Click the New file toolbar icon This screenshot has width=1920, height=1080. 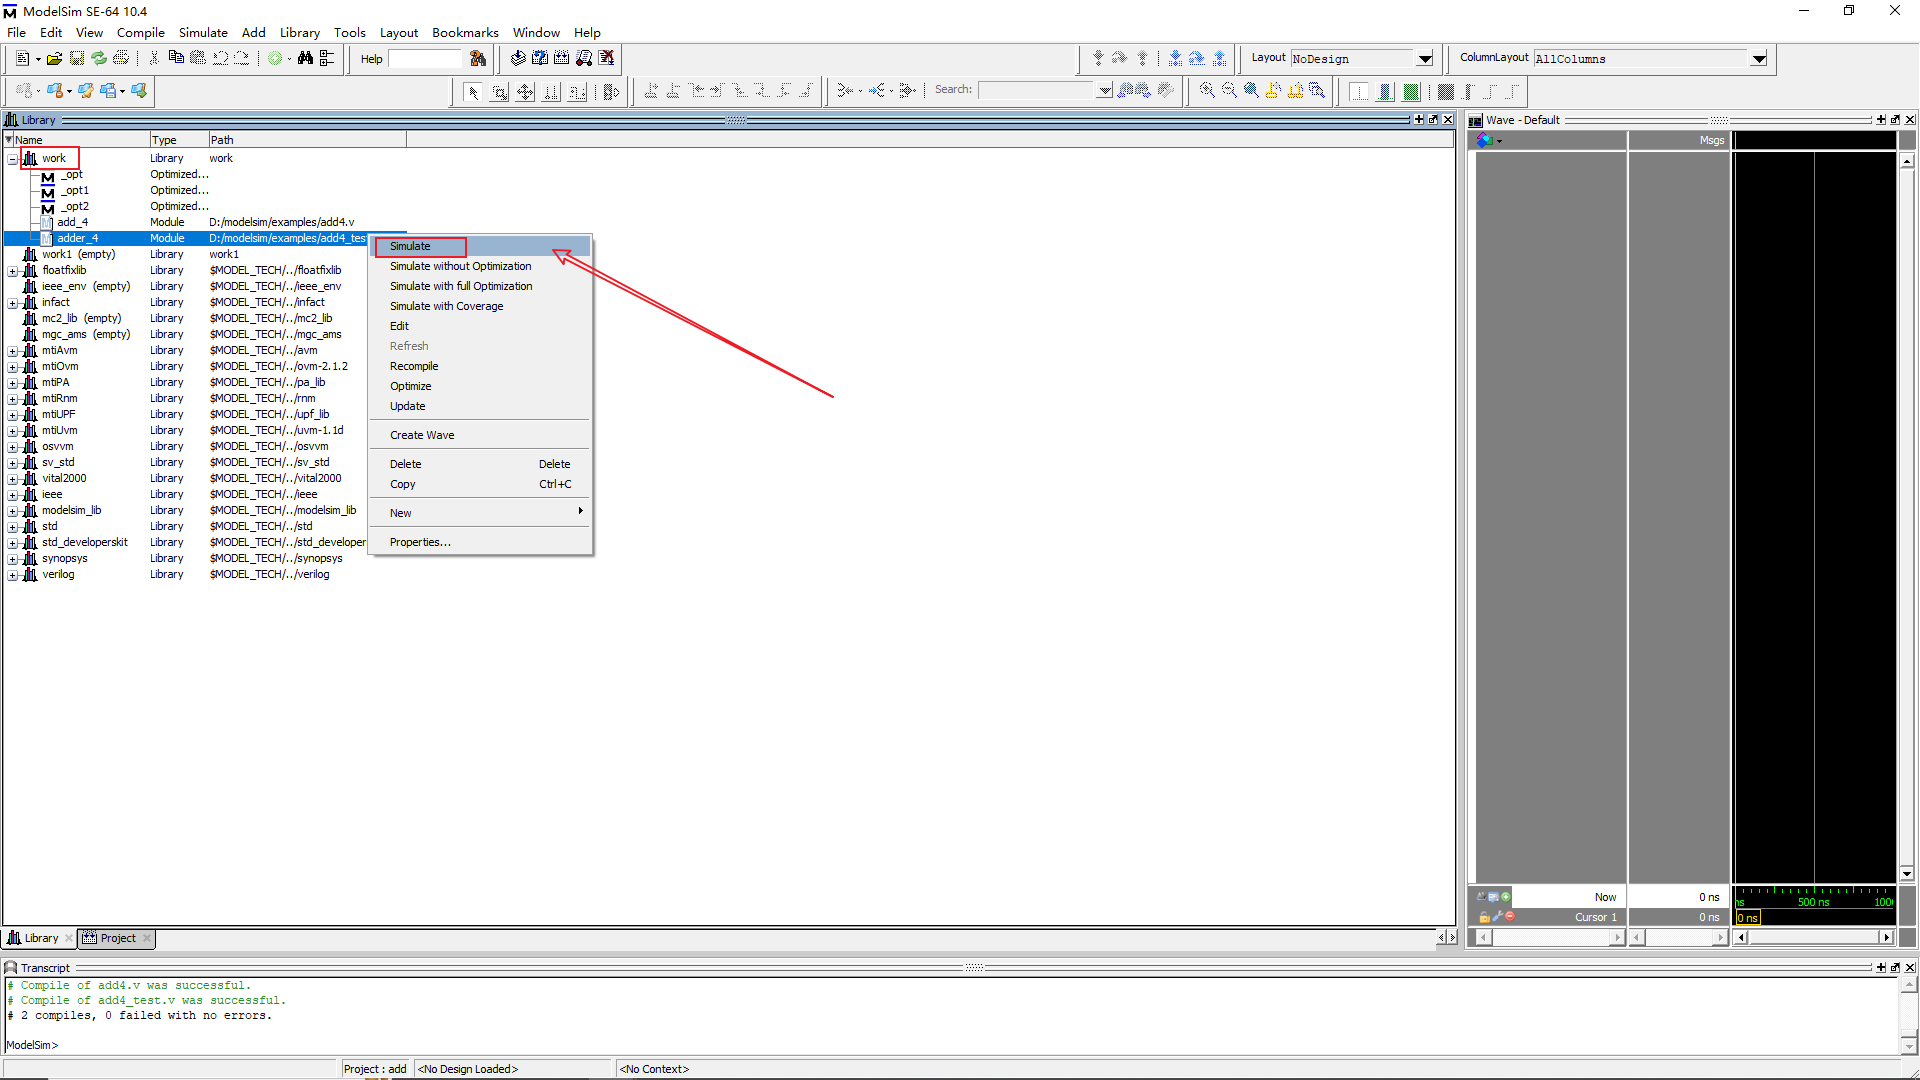click(x=22, y=59)
